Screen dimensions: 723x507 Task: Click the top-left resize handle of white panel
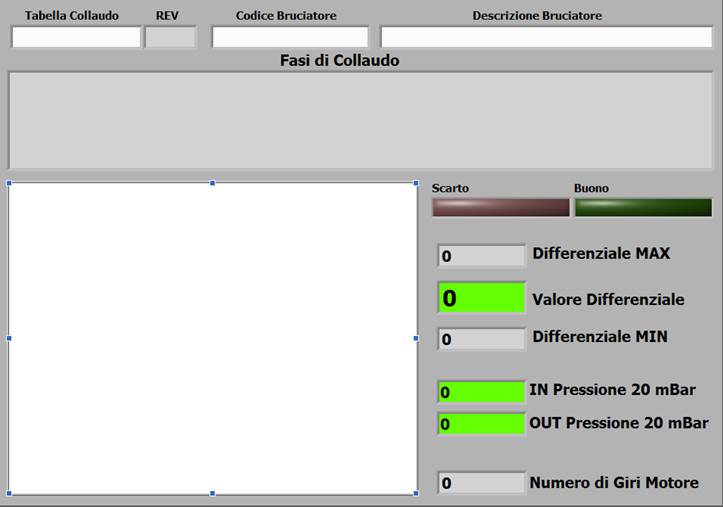point(9,183)
